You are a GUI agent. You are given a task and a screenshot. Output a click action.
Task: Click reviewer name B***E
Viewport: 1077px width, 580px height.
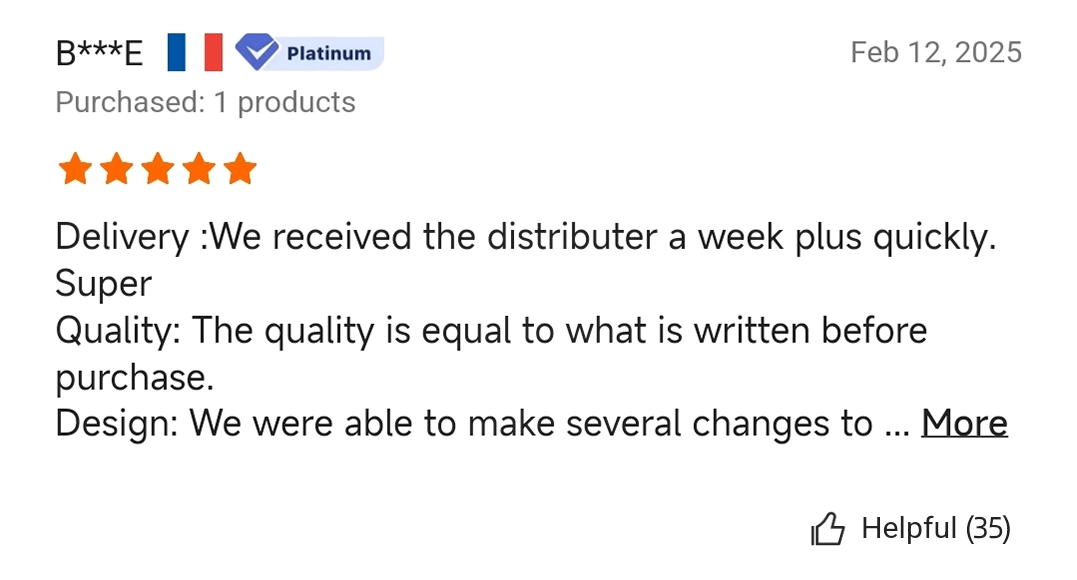(100, 53)
